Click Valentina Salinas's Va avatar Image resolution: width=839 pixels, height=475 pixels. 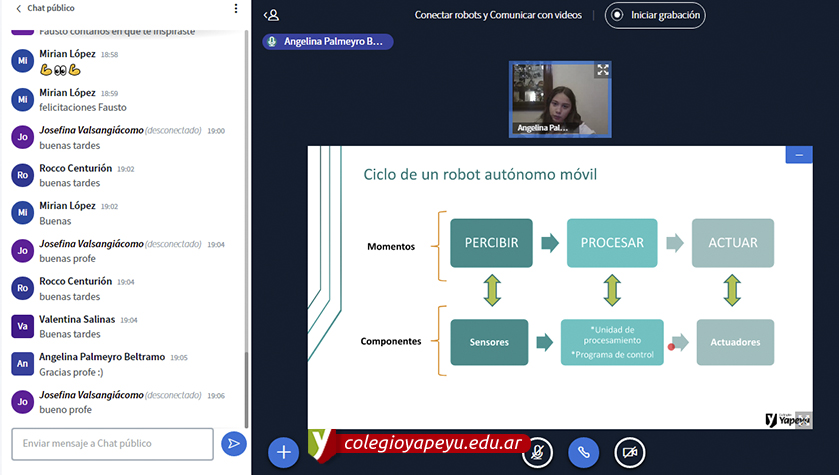tap(22, 326)
